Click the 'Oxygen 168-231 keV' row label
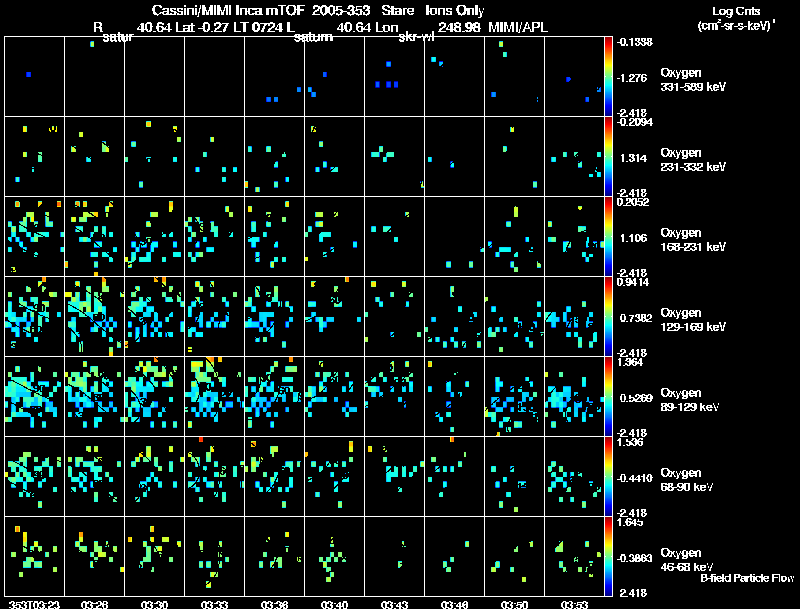800x609 pixels. [693, 240]
